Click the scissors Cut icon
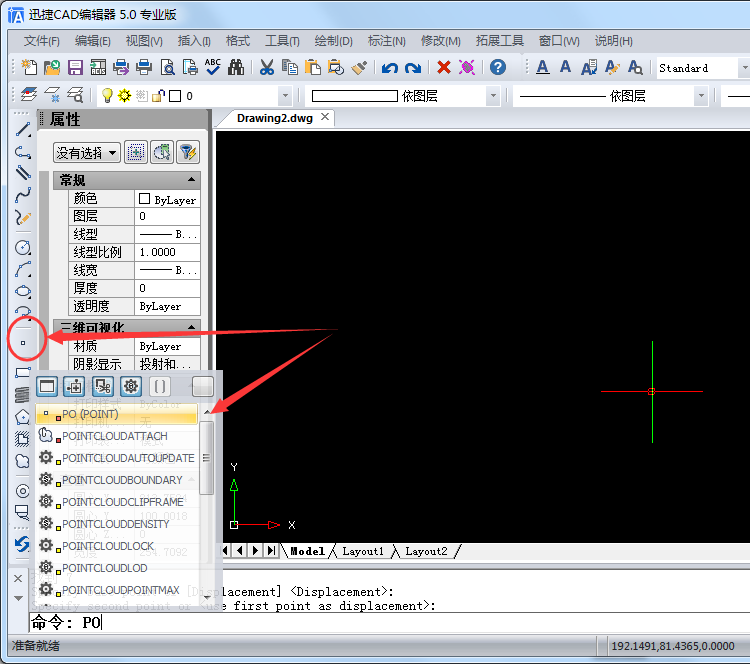Screen dimensions: 750x664 point(267,68)
